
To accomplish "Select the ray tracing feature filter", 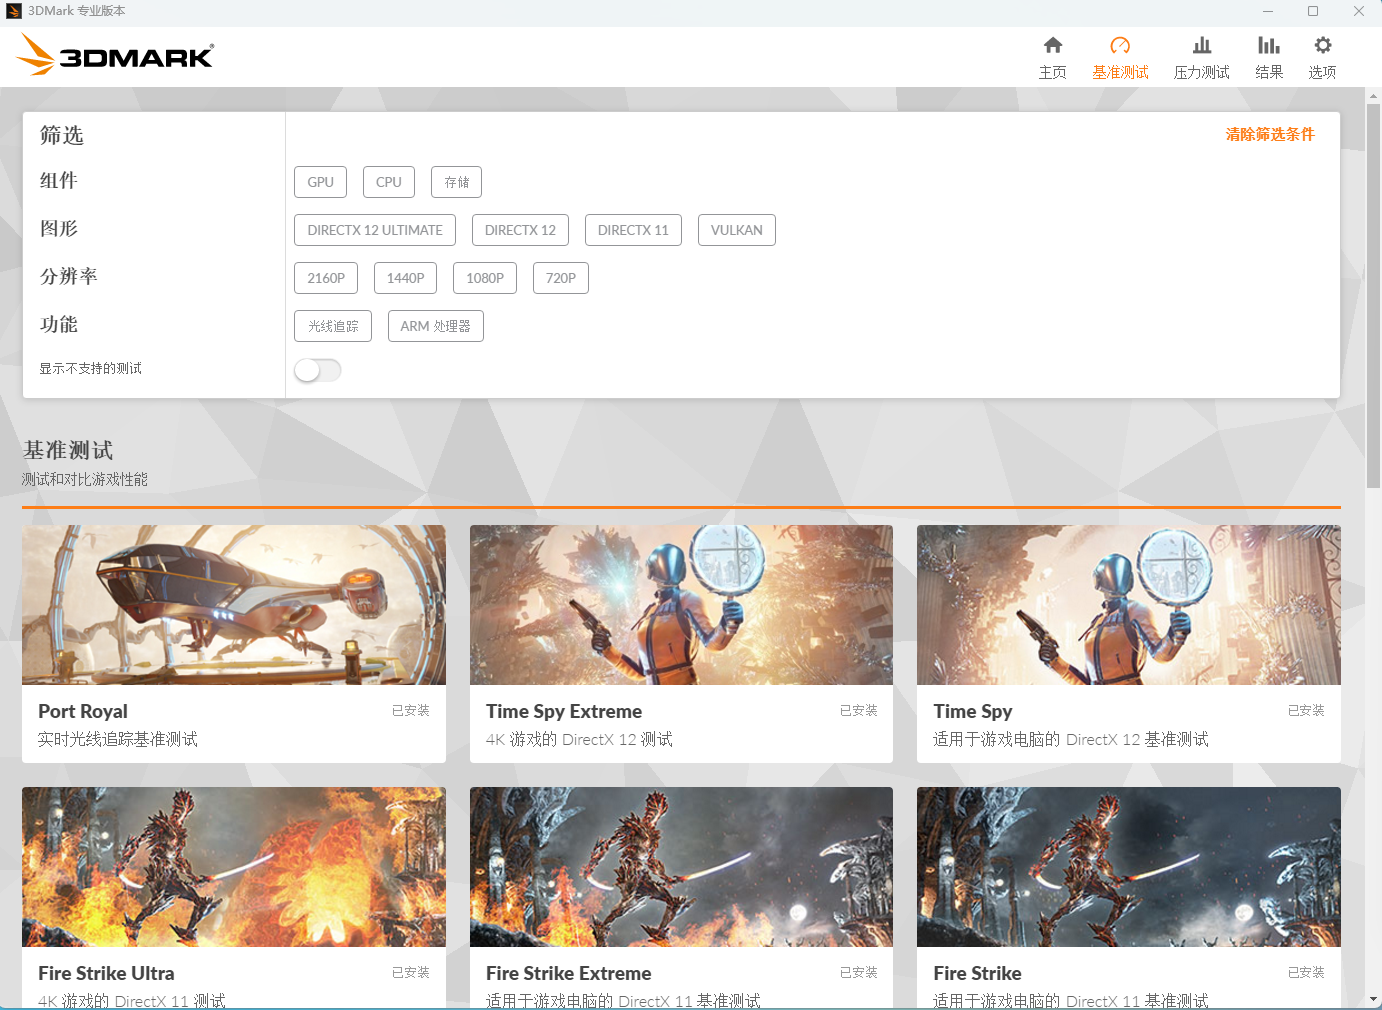I will (x=333, y=326).
